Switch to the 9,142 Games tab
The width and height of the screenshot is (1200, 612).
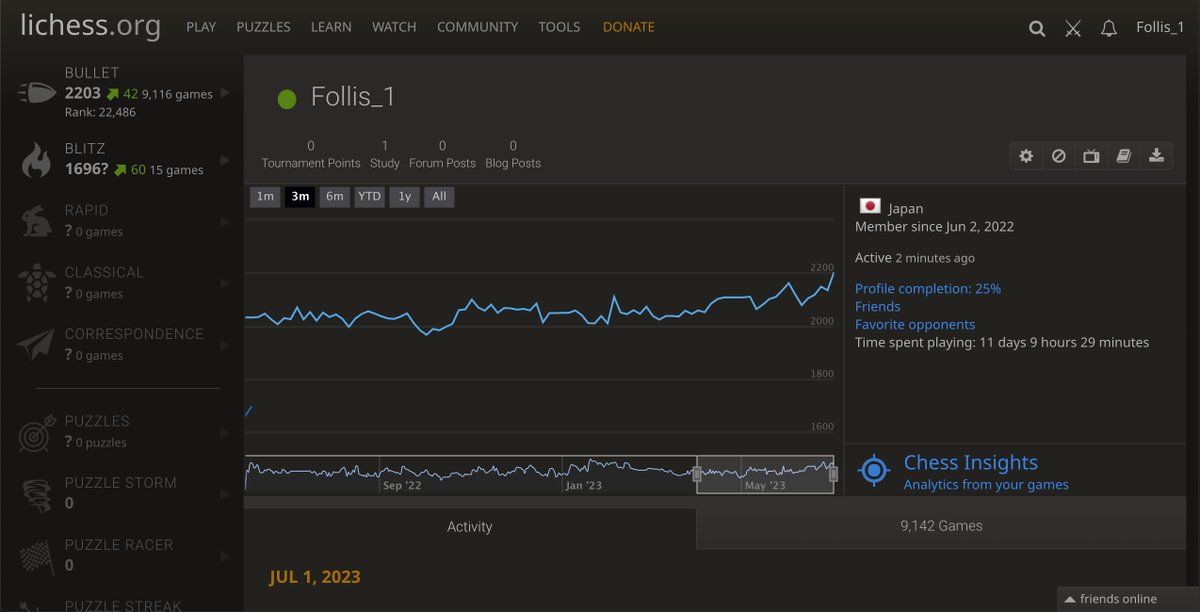point(941,525)
